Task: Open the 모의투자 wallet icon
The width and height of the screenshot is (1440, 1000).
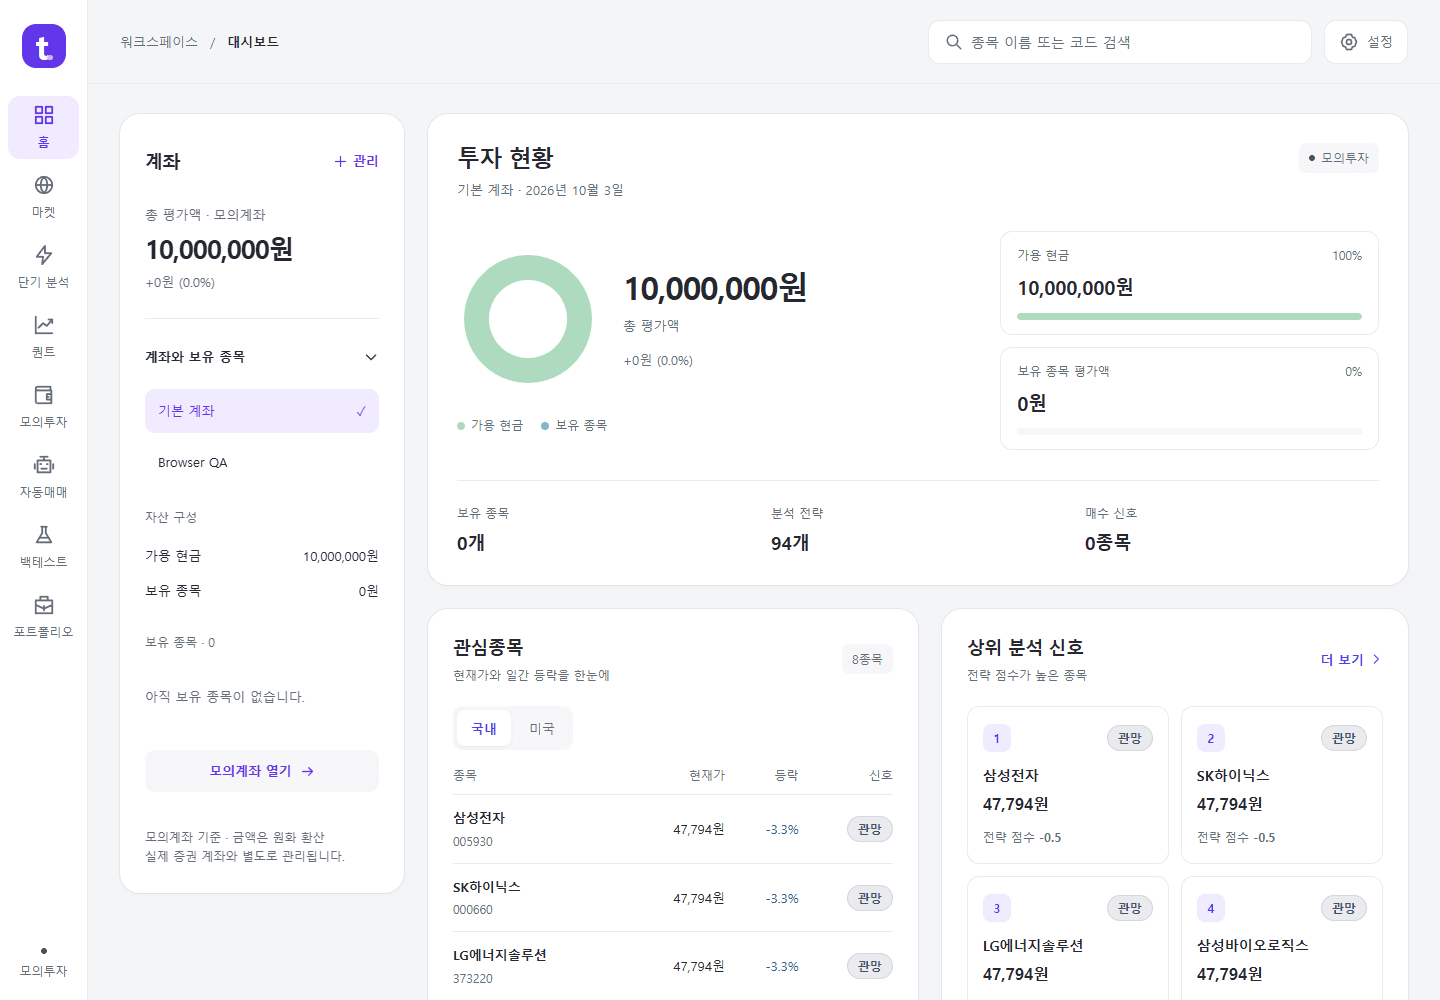Action: (x=44, y=395)
